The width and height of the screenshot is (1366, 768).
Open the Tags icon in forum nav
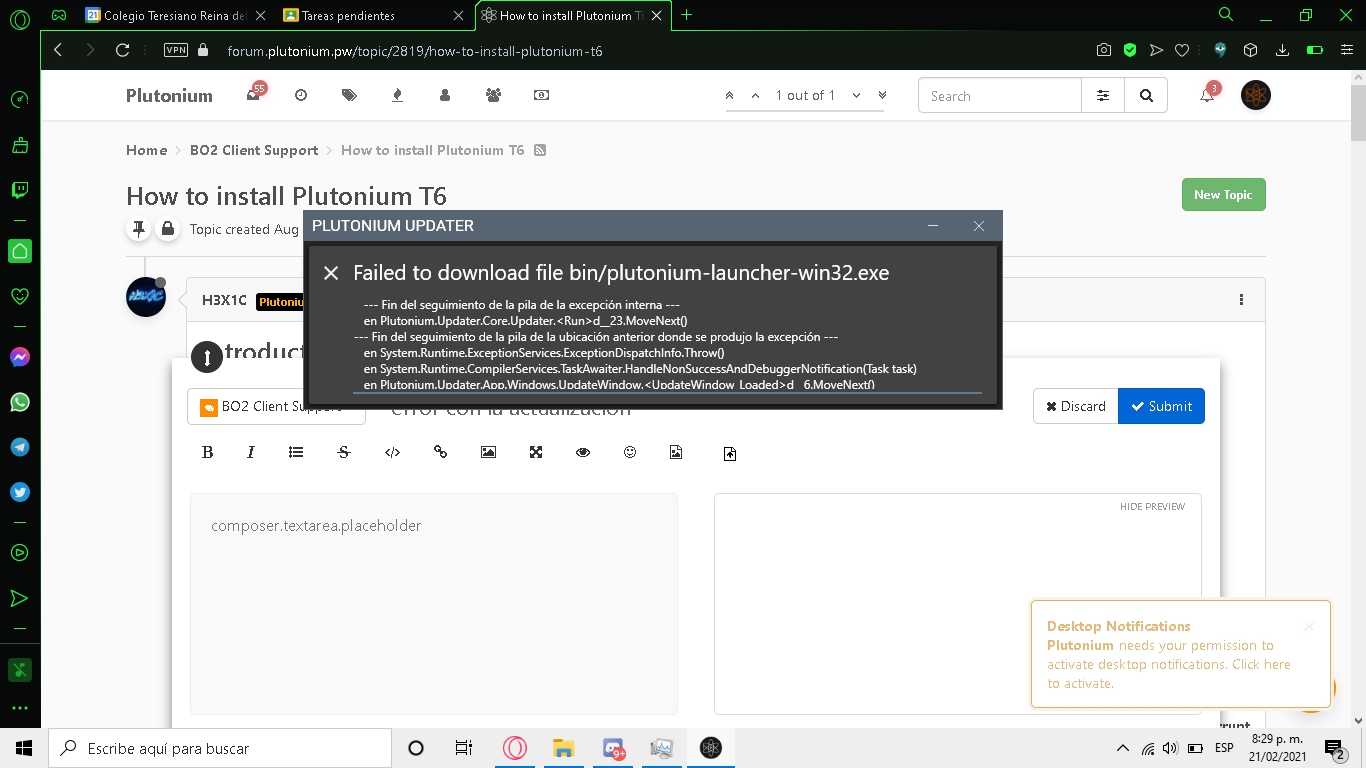pos(349,95)
